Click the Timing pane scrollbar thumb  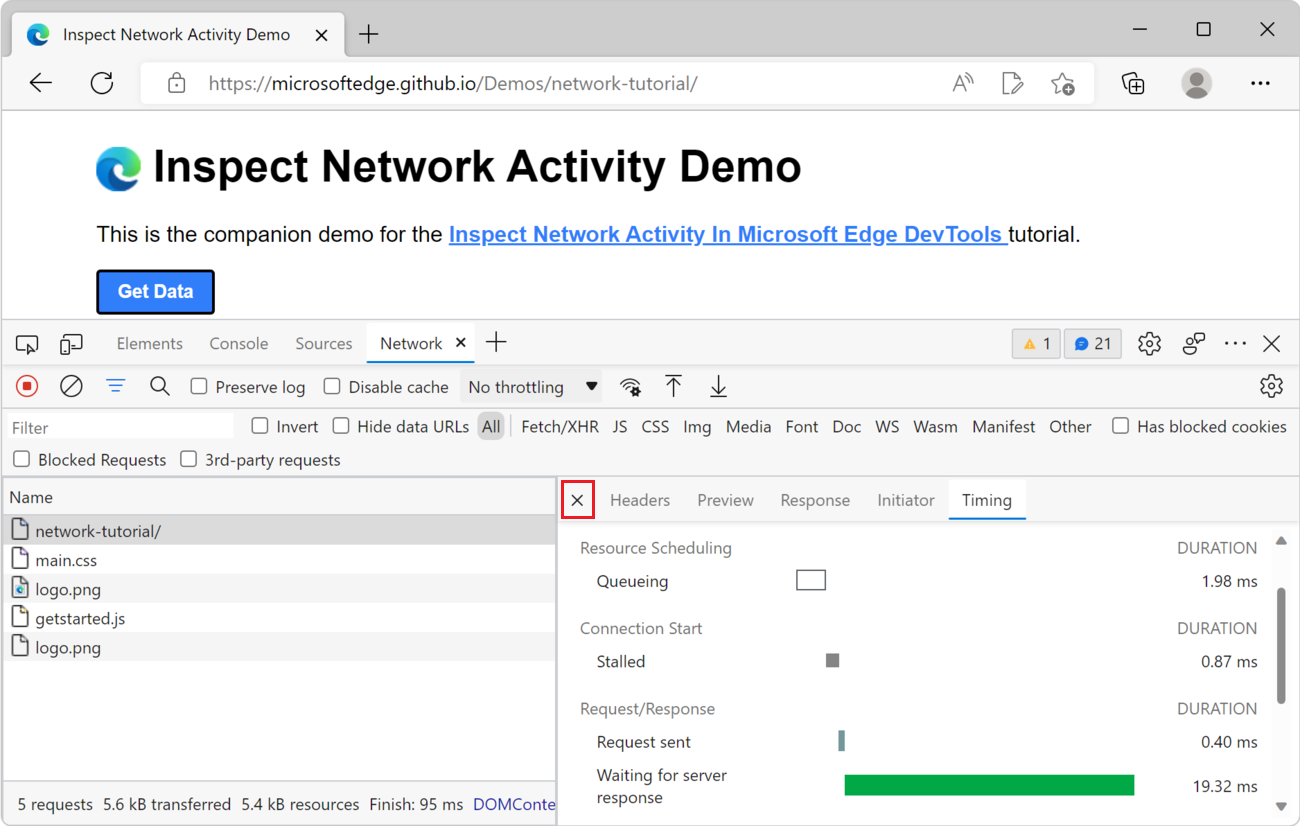pyautogui.click(x=1281, y=646)
